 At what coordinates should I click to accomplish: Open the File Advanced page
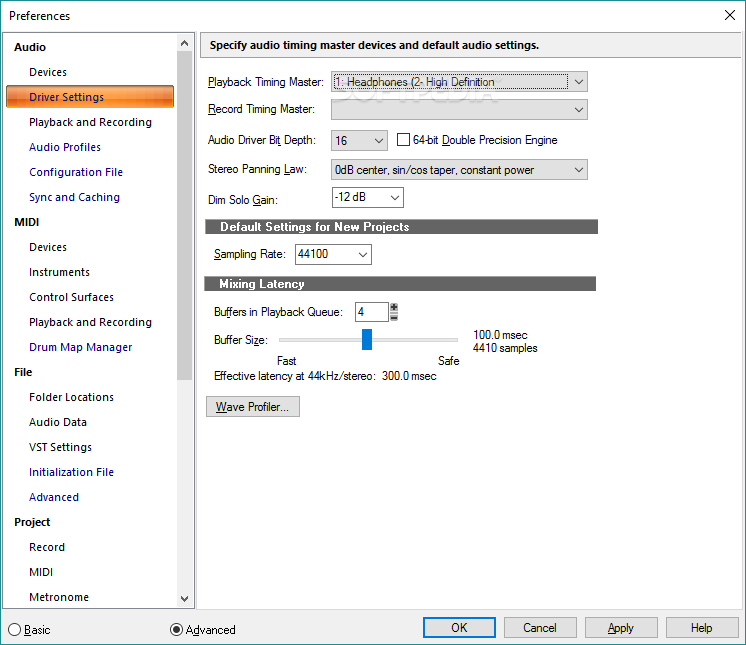point(54,497)
